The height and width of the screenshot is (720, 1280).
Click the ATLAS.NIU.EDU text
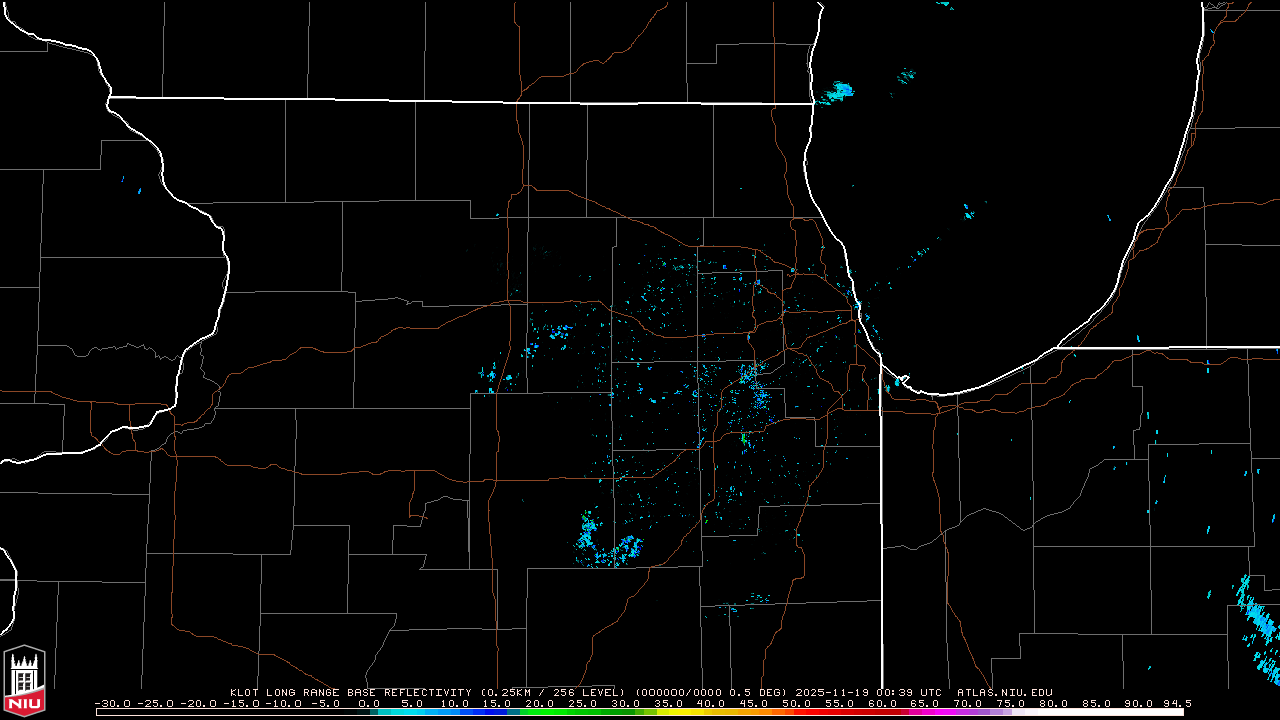(x=1004, y=692)
